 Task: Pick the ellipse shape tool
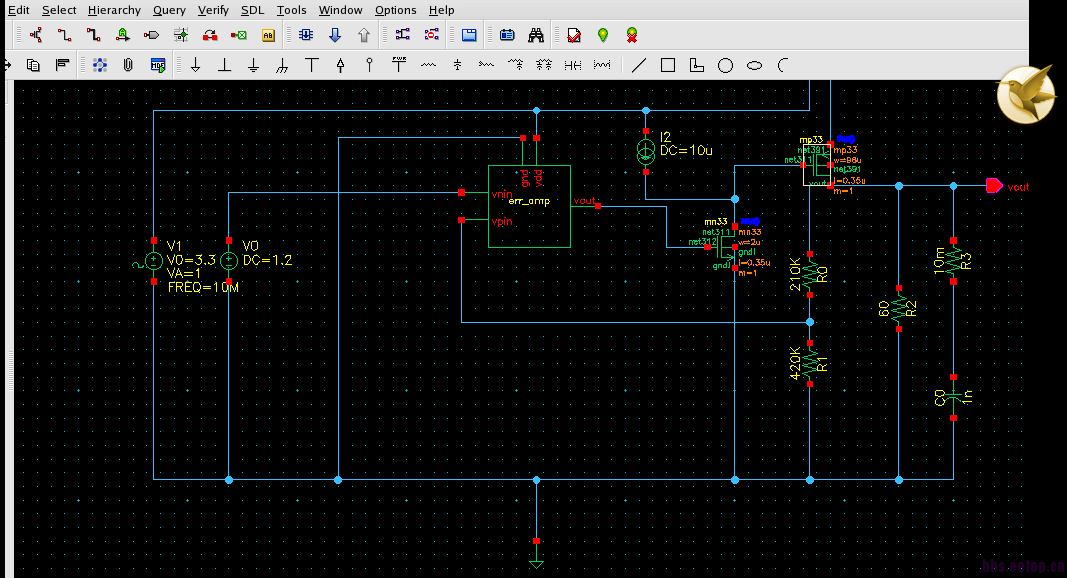click(755, 66)
